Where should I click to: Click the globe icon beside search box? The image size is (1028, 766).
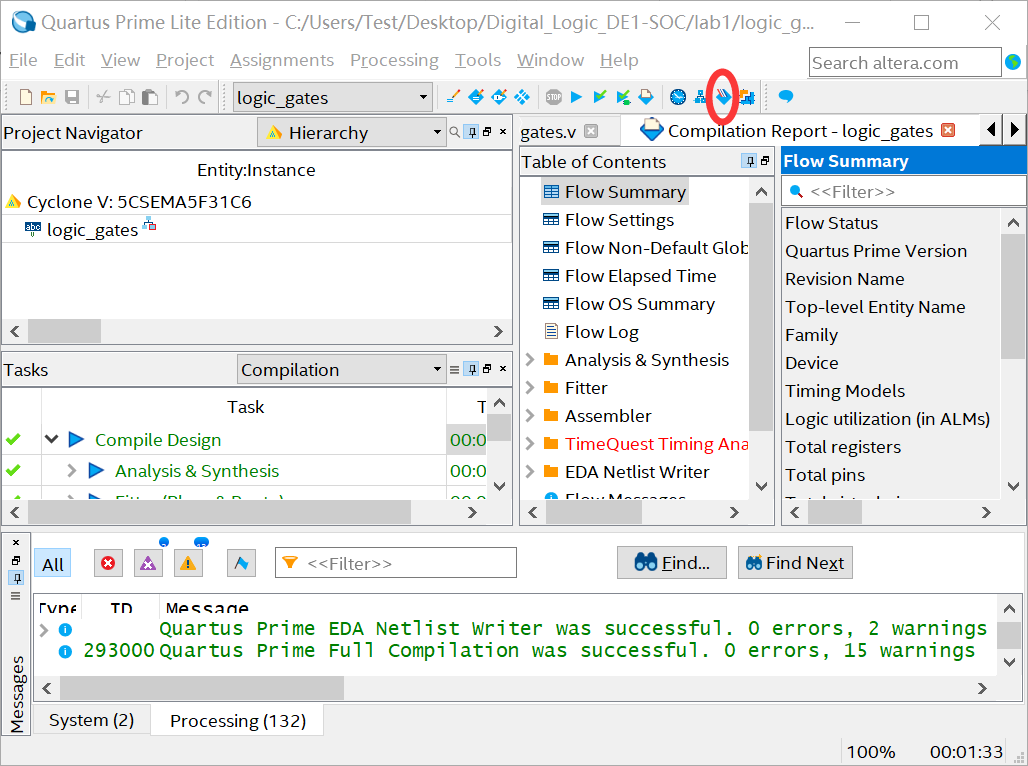click(1013, 62)
